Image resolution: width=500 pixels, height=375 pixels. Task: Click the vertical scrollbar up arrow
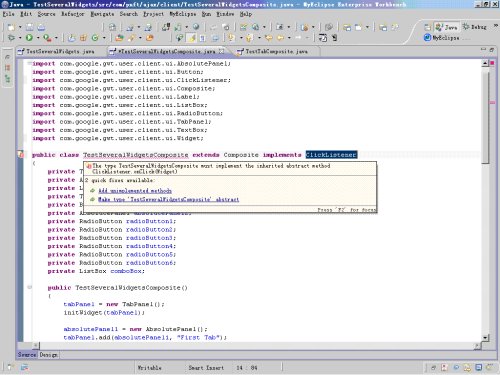(485, 63)
